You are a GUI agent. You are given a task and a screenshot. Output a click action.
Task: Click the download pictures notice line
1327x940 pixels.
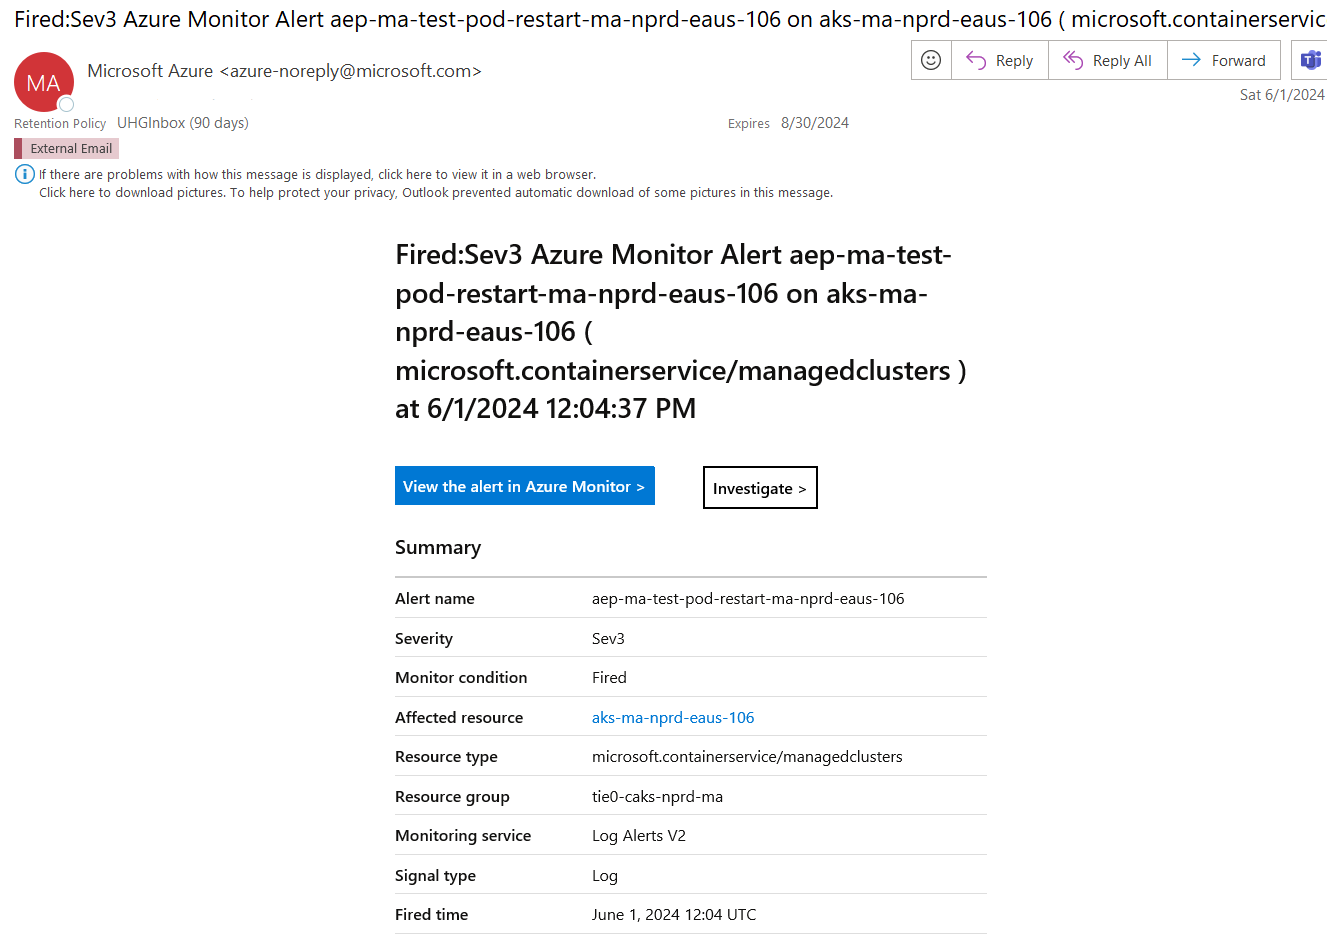tap(435, 192)
